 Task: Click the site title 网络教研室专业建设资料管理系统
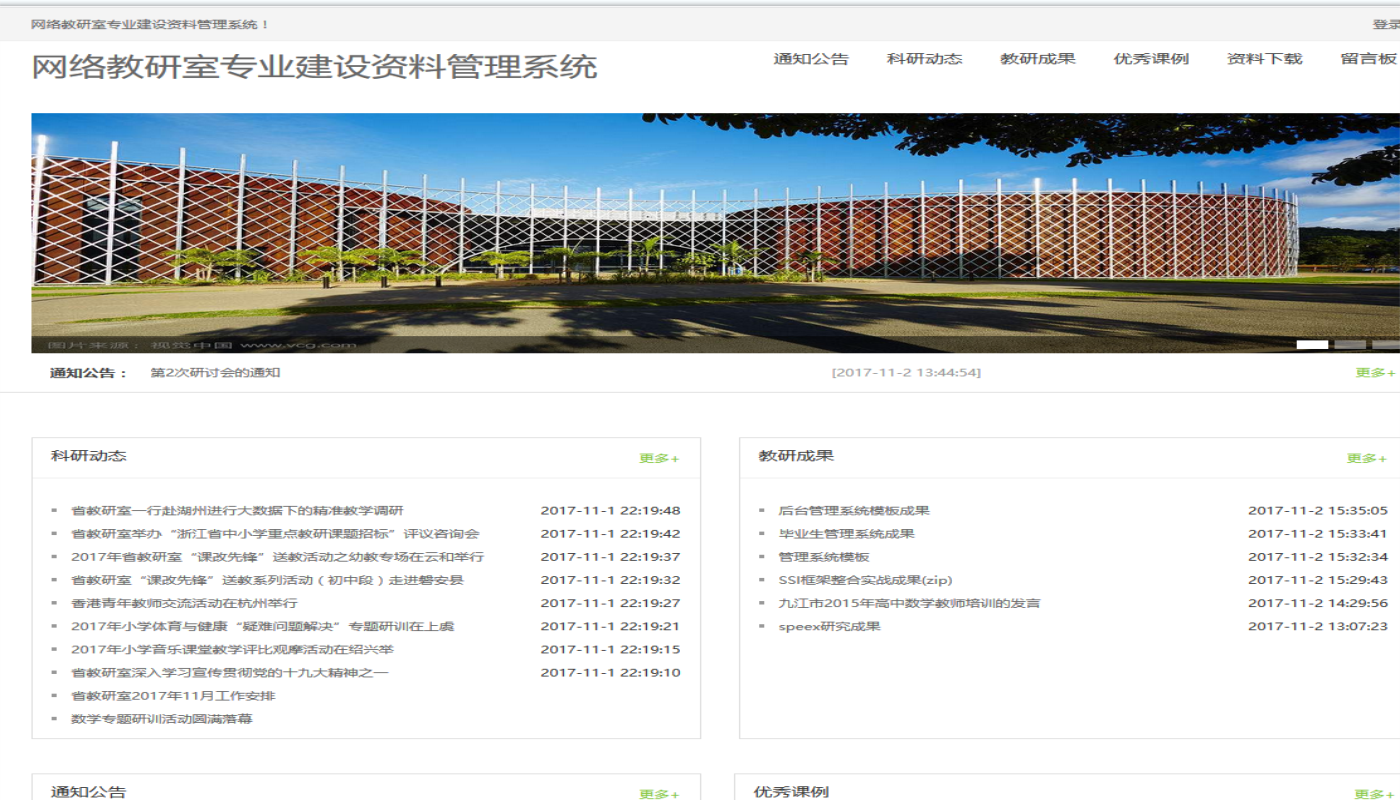314,67
